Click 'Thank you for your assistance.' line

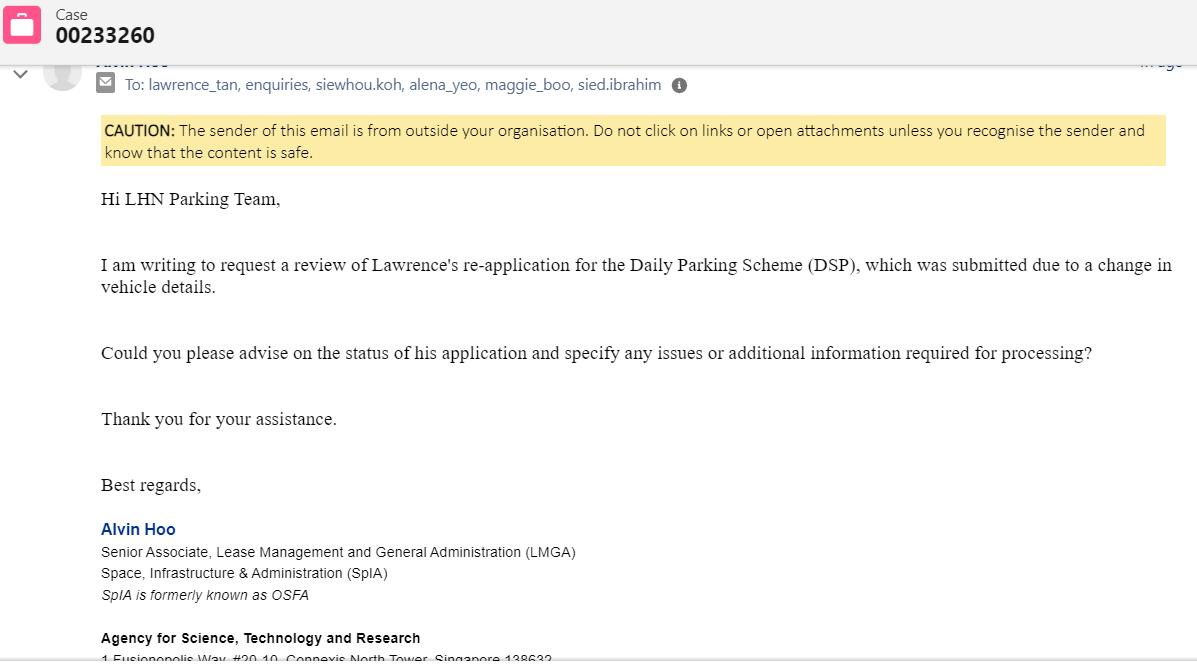[219, 419]
